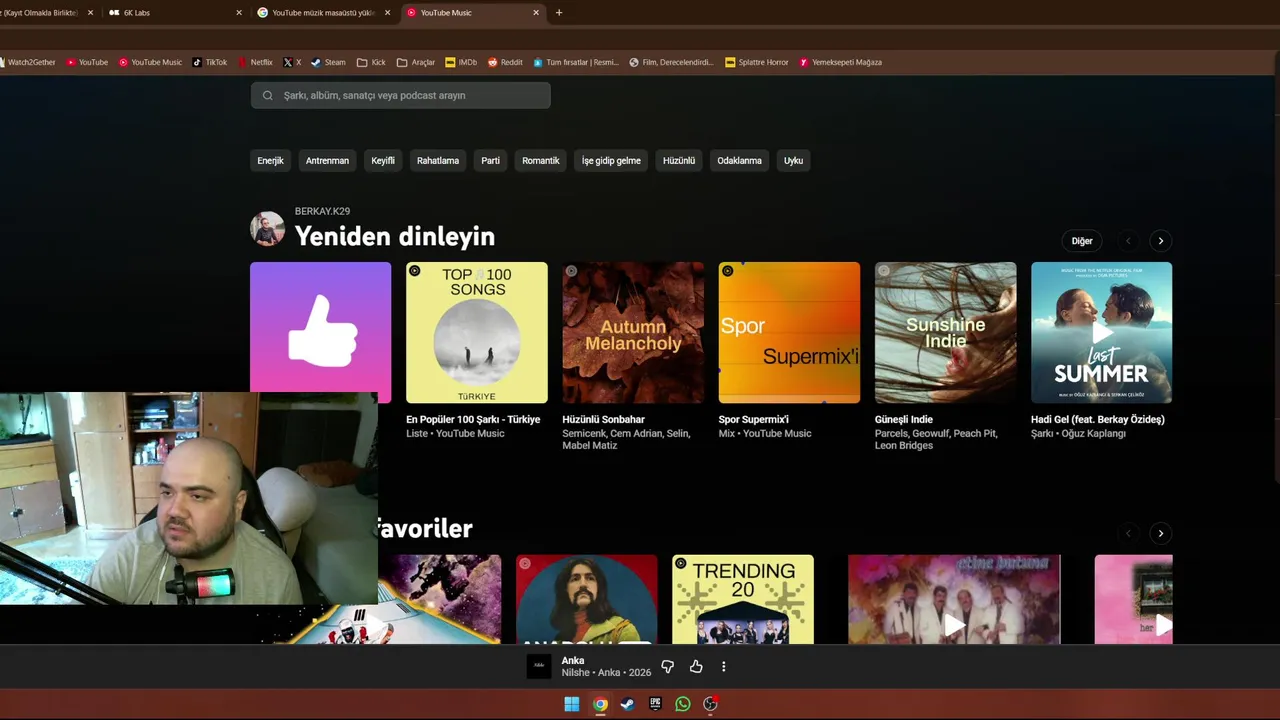Open the Hüzünlü Sonbahar title link
The height and width of the screenshot is (720, 1280).
click(x=603, y=420)
